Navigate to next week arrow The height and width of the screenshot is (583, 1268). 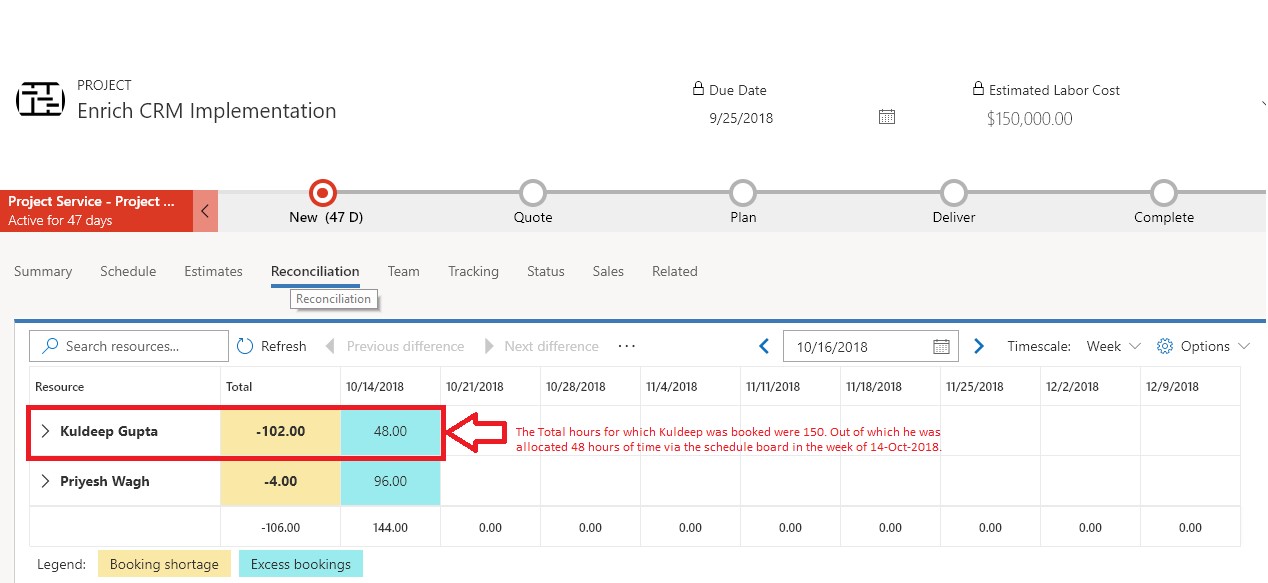[x=979, y=346]
